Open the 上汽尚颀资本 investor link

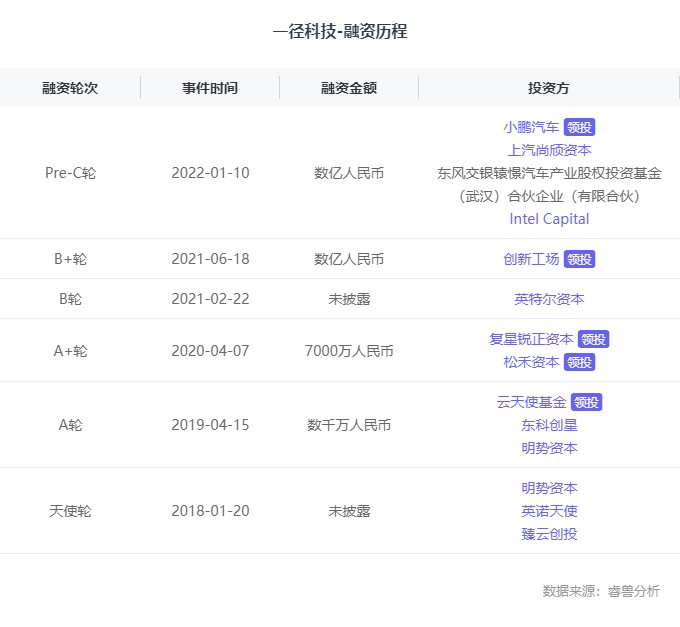pos(549,150)
